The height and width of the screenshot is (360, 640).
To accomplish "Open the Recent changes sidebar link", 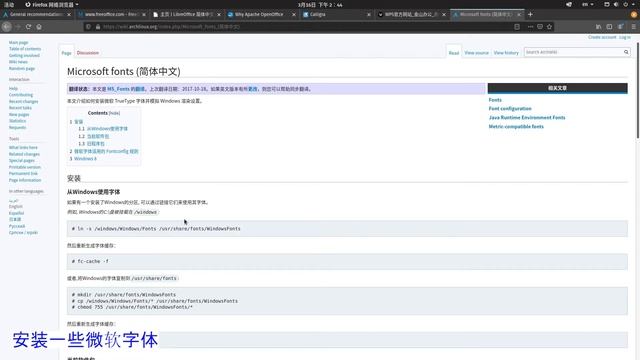I will click(x=23, y=101).
